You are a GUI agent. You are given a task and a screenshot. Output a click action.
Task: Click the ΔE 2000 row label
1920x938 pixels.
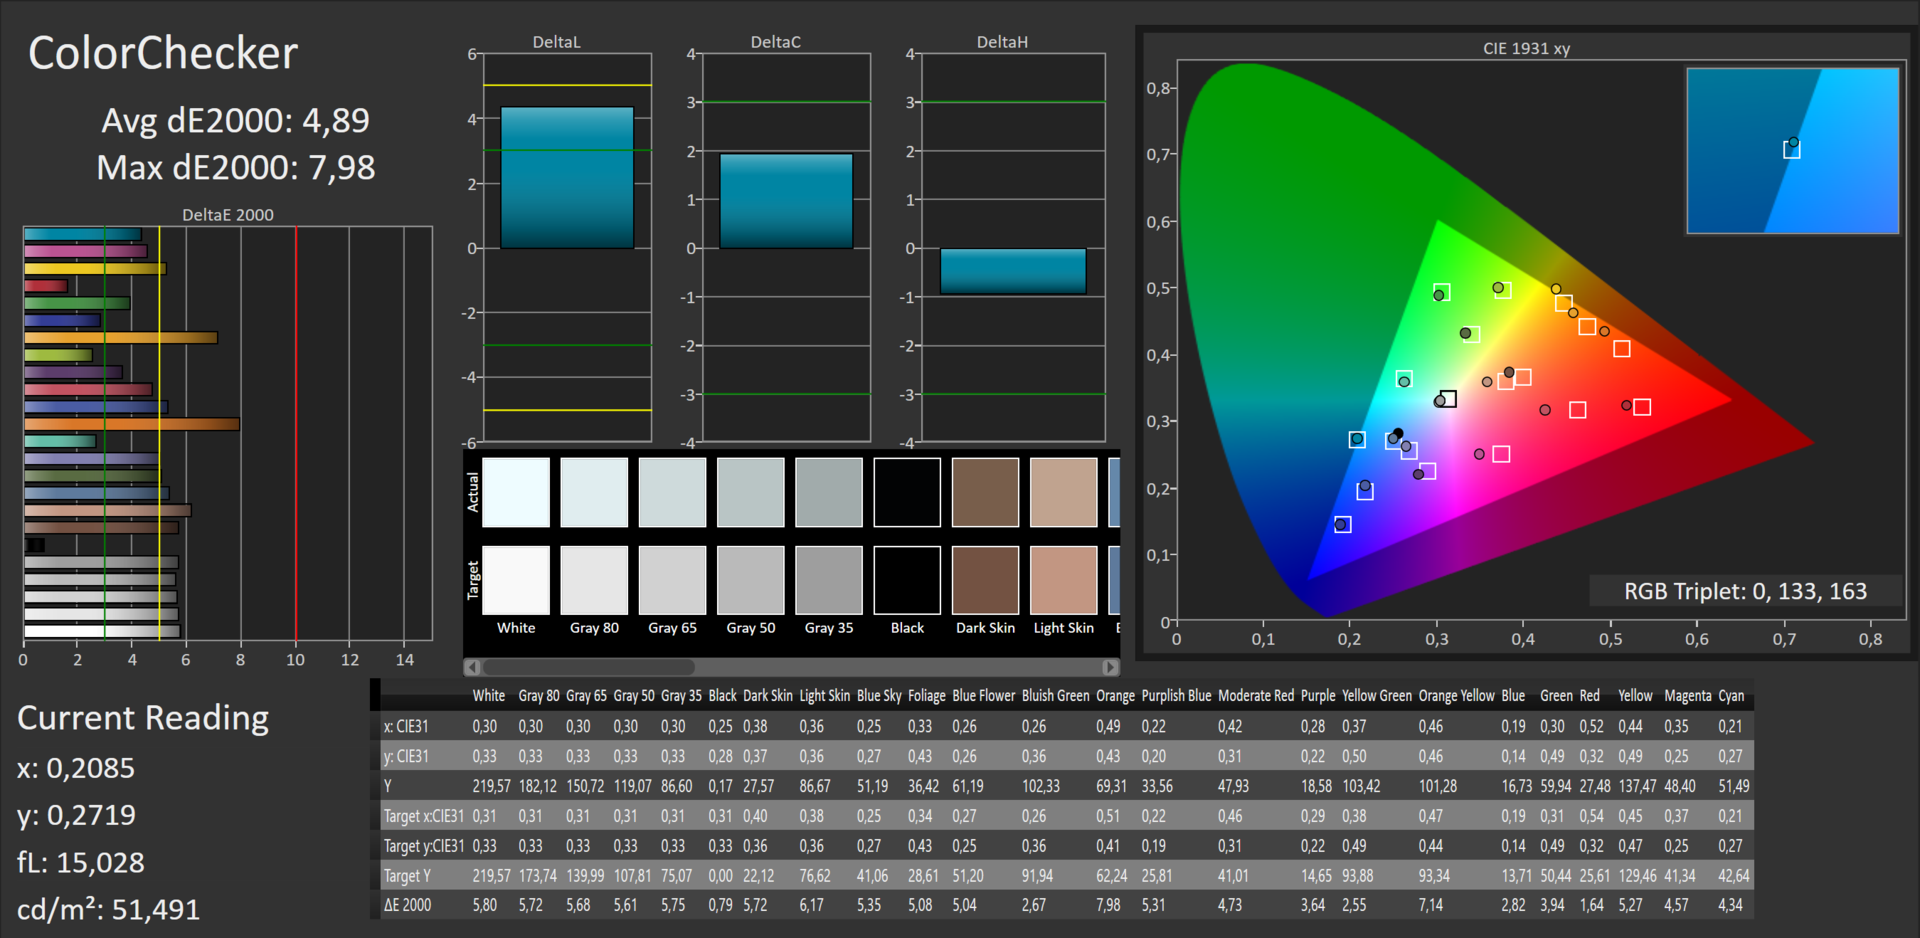(x=408, y=906)
